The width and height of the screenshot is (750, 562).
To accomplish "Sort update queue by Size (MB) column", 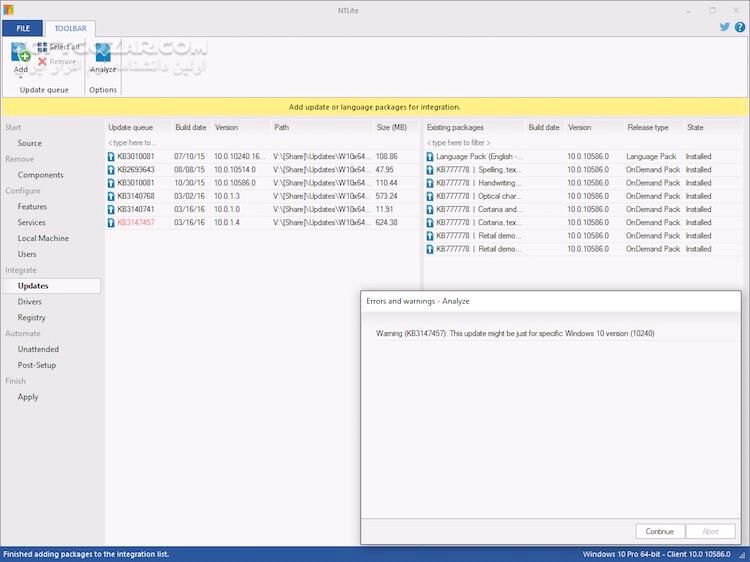I will (391, 128).
